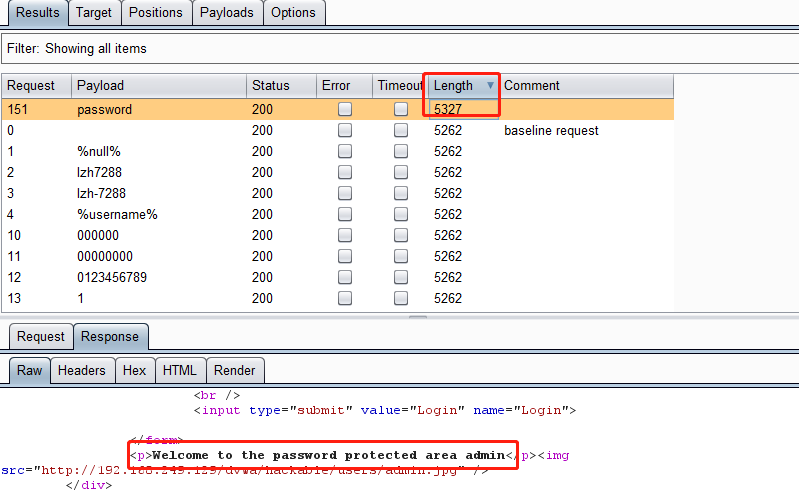Select the 'password' payload cell
Image resolution: width=799 pixels, height=499 pixels.
(159, 109)
